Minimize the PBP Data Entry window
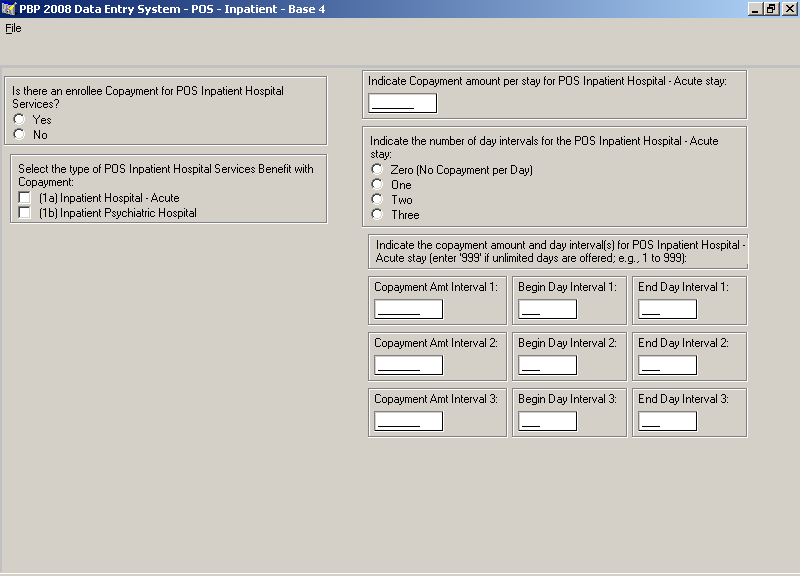This screenshot has height=576, width=800. (x=755, y=9)
